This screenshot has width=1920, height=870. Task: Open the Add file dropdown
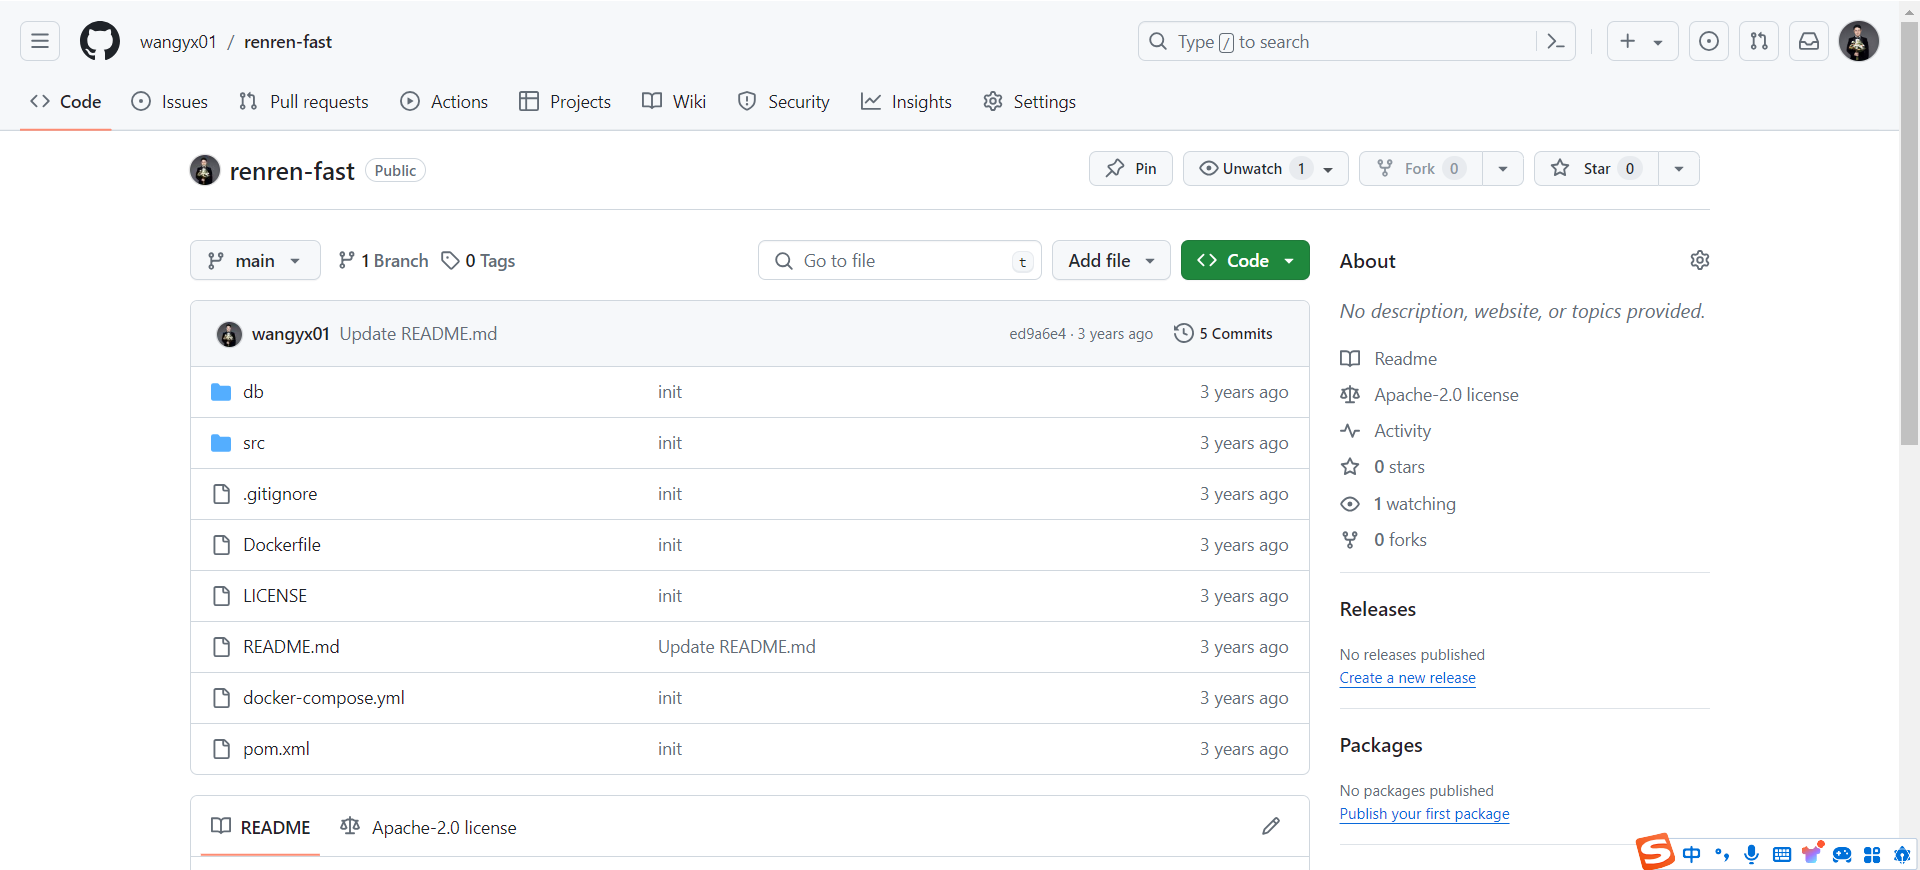pyautogui.click(x=1111, y=260)
